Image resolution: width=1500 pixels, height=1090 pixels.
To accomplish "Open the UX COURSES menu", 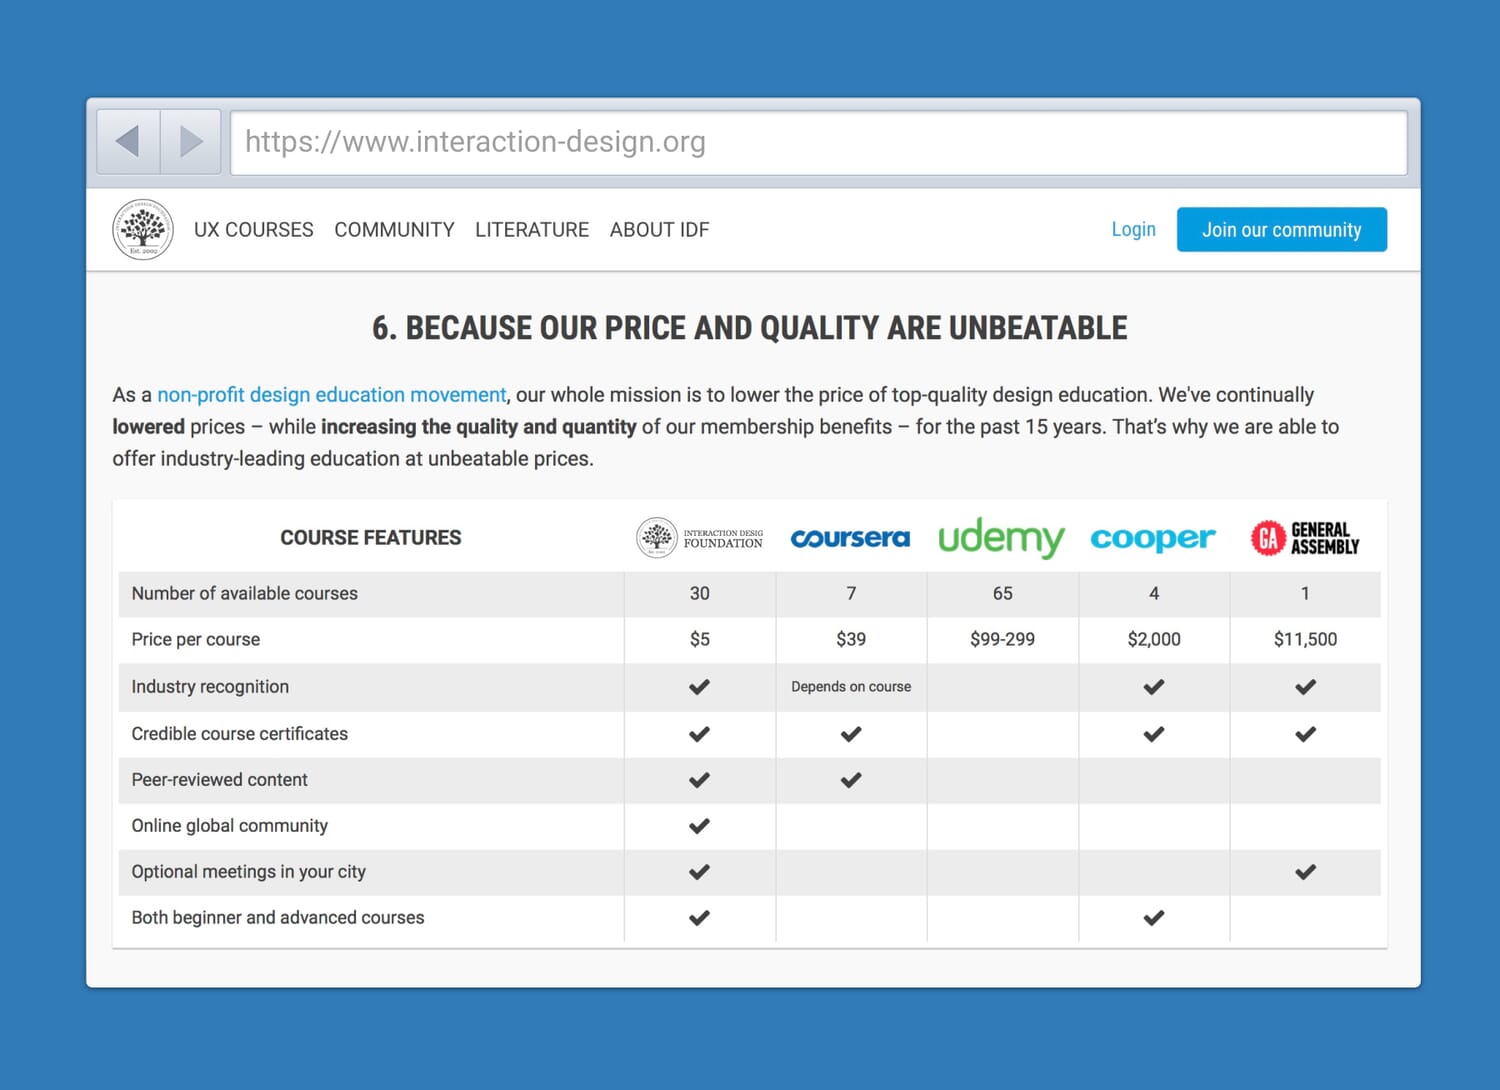I will (253, 229).
